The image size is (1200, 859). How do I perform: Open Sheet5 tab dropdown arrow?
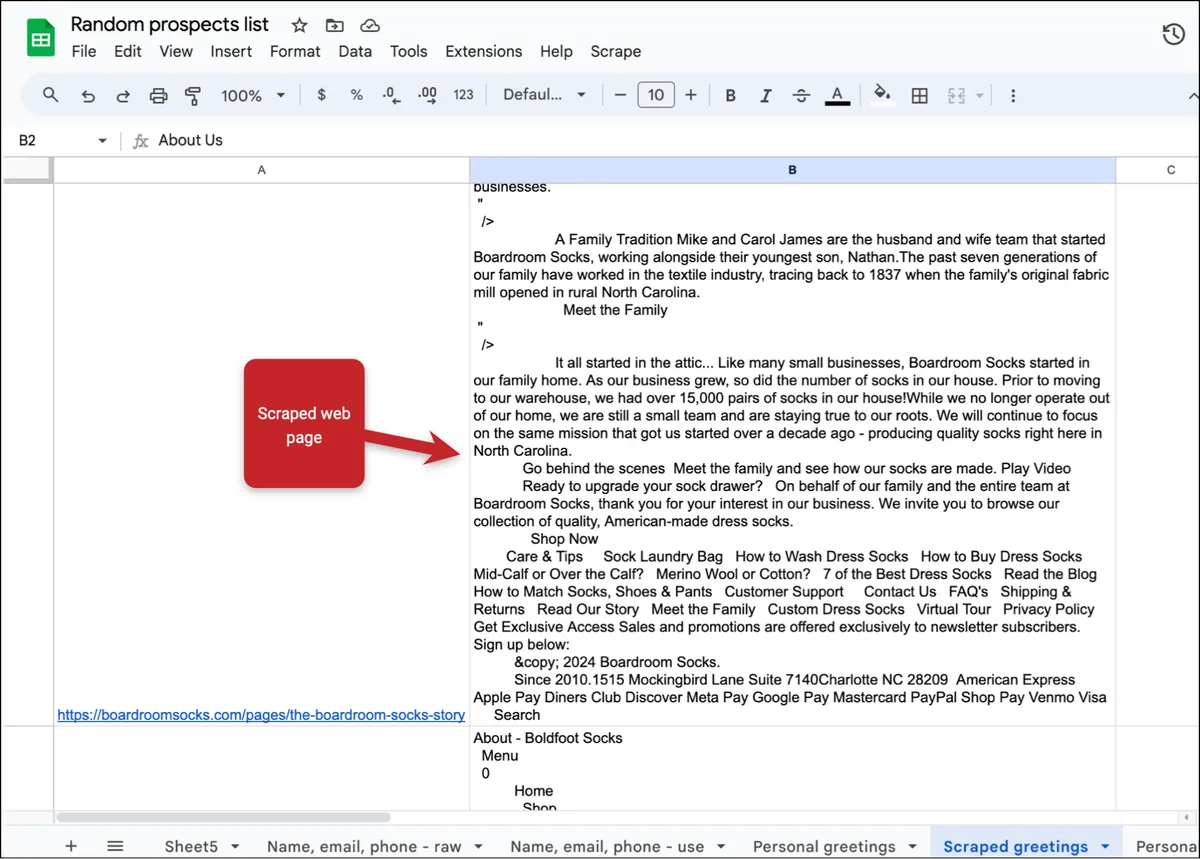pos(235,847)
